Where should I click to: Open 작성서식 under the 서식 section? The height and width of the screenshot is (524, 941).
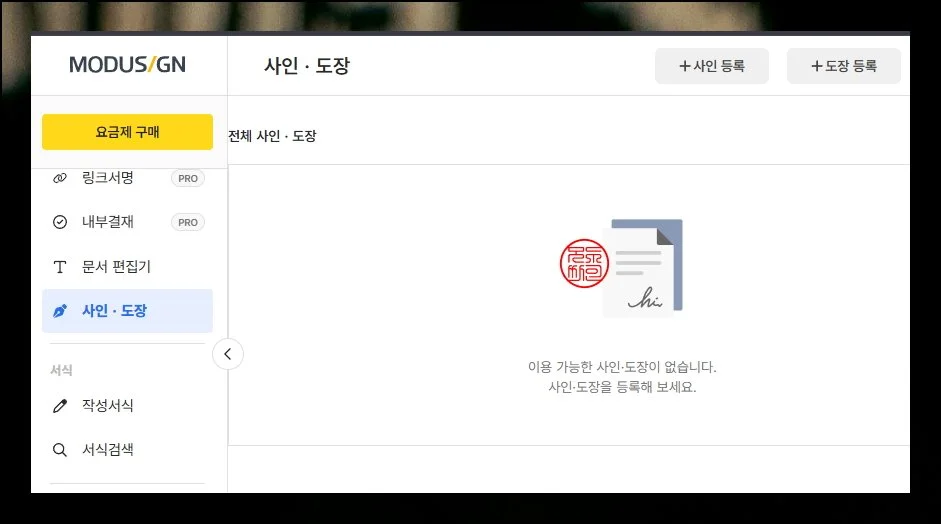[108, 406]
